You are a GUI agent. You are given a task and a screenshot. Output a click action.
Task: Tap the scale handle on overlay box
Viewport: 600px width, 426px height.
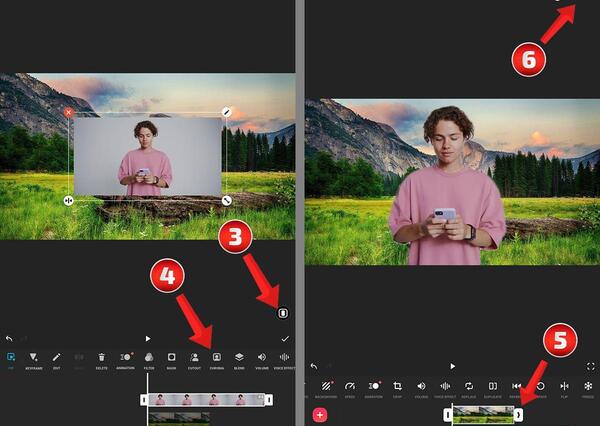coord(227,201)
